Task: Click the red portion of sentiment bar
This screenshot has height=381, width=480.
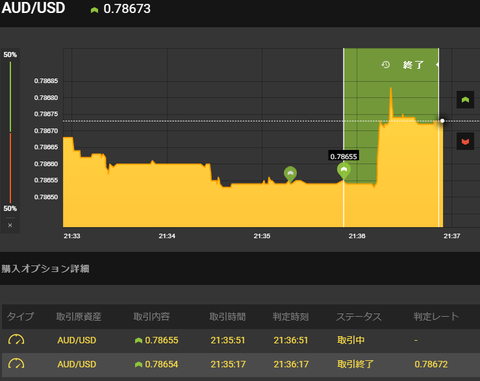Action: (10, 168)
